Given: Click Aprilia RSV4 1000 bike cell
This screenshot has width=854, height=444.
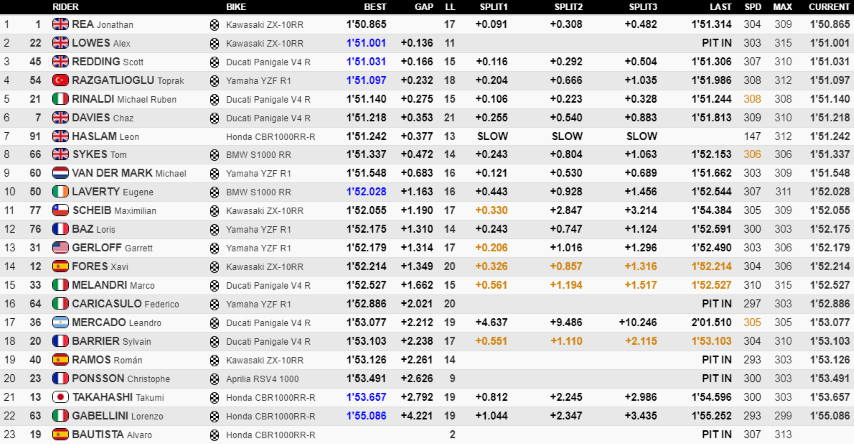Looking at the screenshot, I should coord(263,379).
